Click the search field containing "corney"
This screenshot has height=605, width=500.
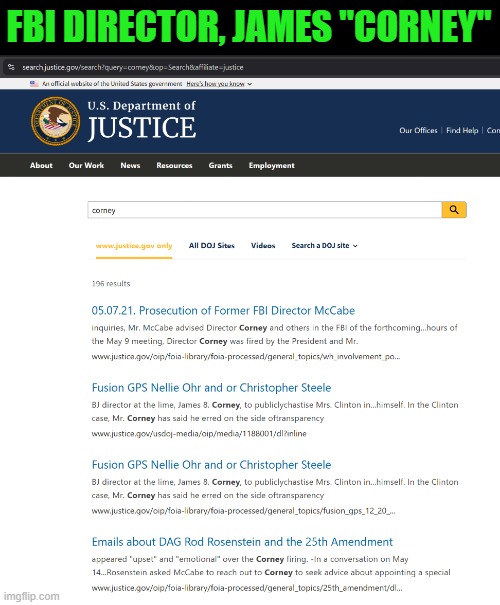(265, 210)
